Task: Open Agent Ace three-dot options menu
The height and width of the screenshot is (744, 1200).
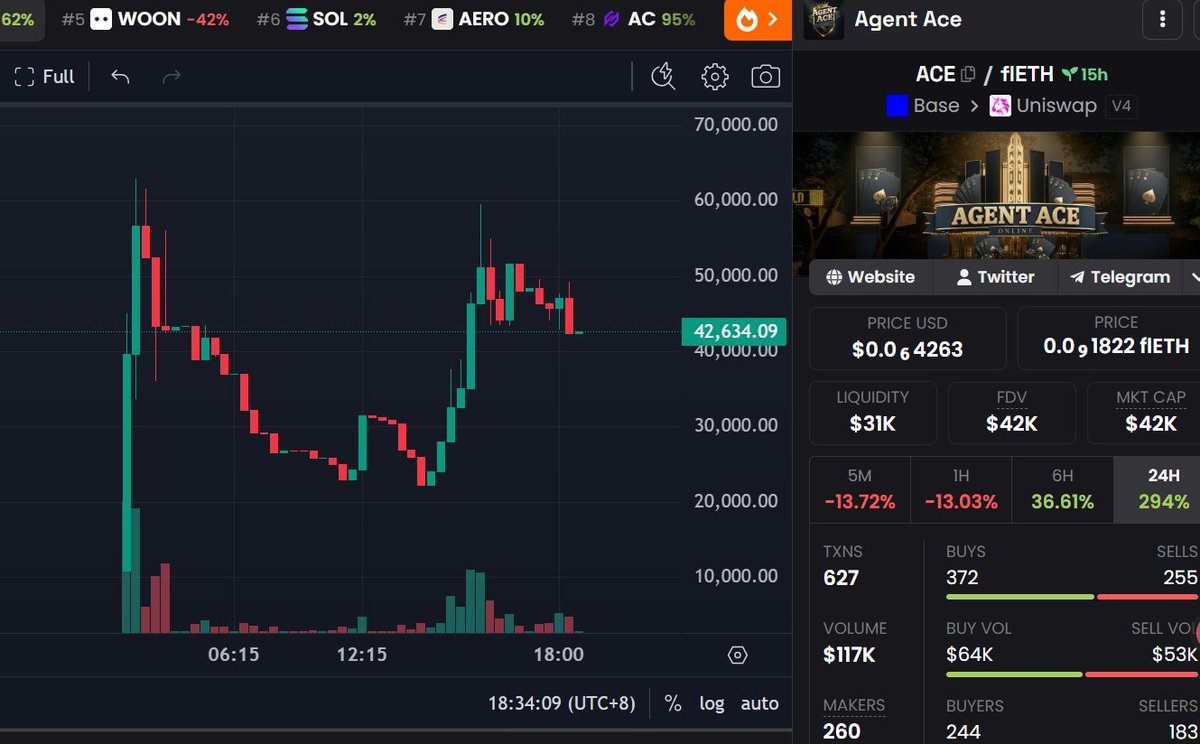Action: (1161, 19)
